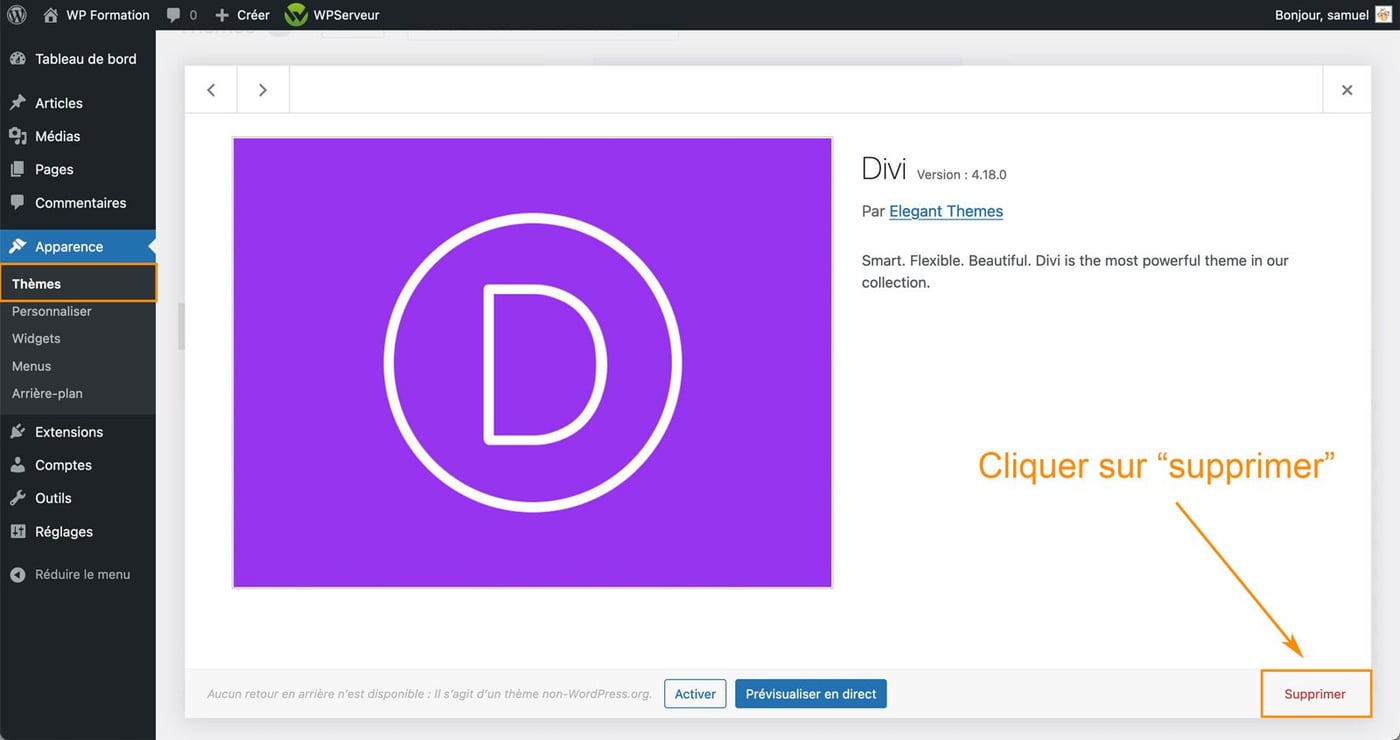Image resolution: width=1400 pixels, height=740 pixels.
Task: Follow the Elegant Themes link
Action: point(946,211)
